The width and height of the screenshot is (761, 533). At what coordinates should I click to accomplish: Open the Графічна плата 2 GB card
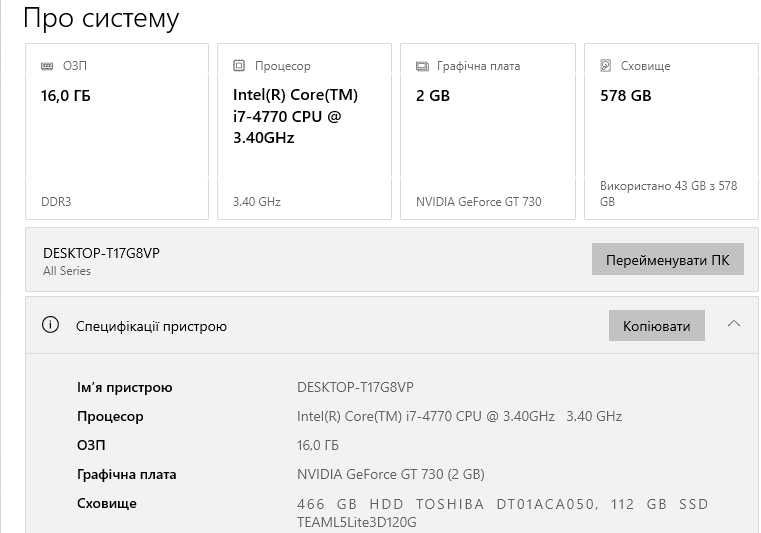[487, 131]
